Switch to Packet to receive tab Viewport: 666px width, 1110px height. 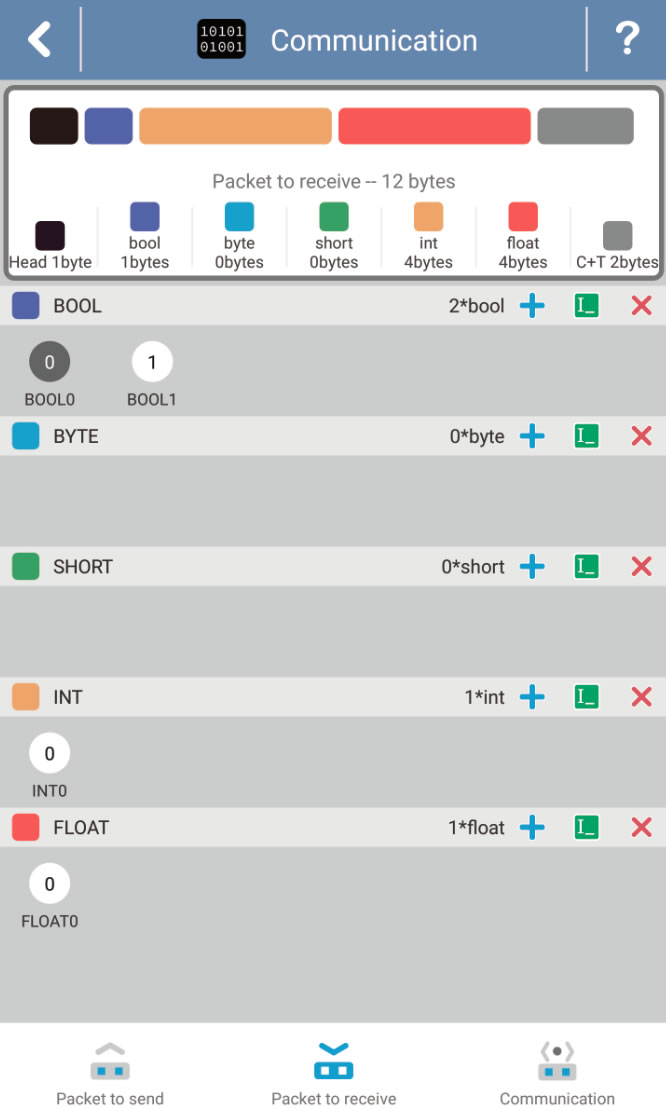tap(333, 1072)
